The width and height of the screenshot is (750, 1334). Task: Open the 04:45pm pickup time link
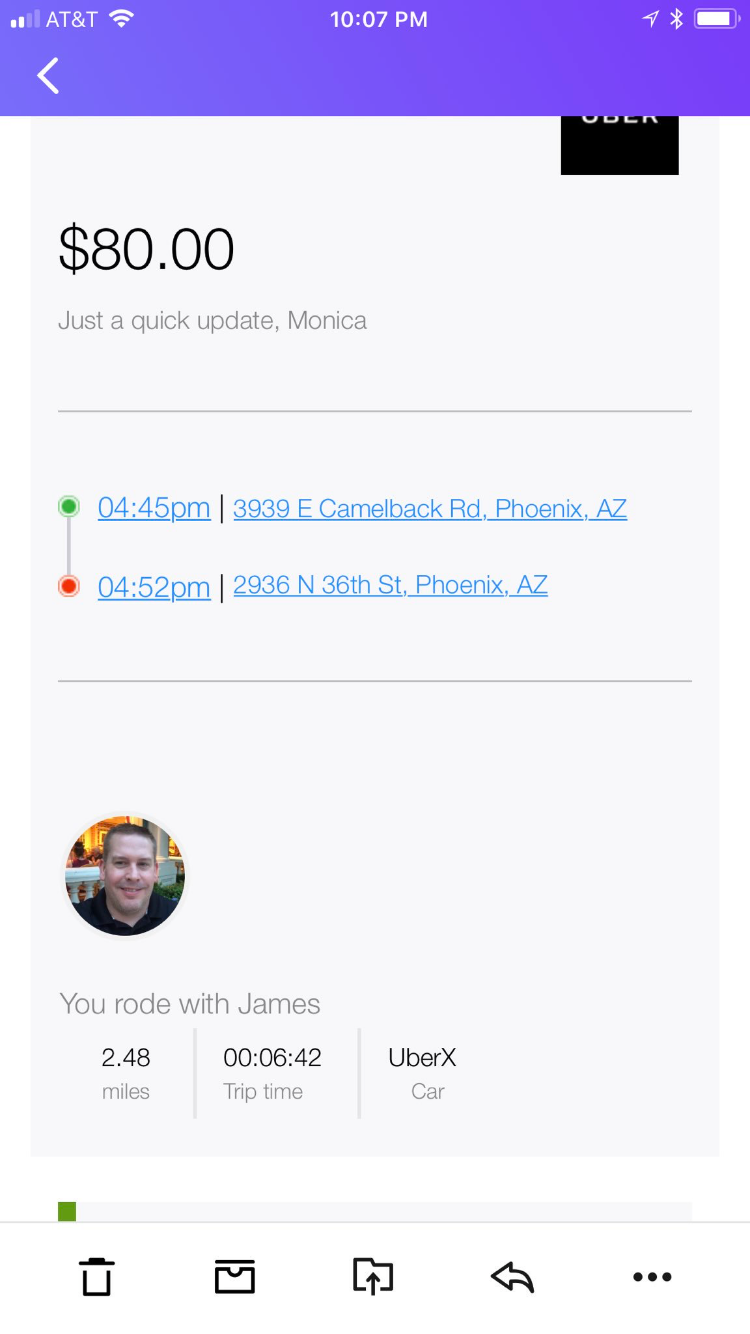(x=154, y=508)
